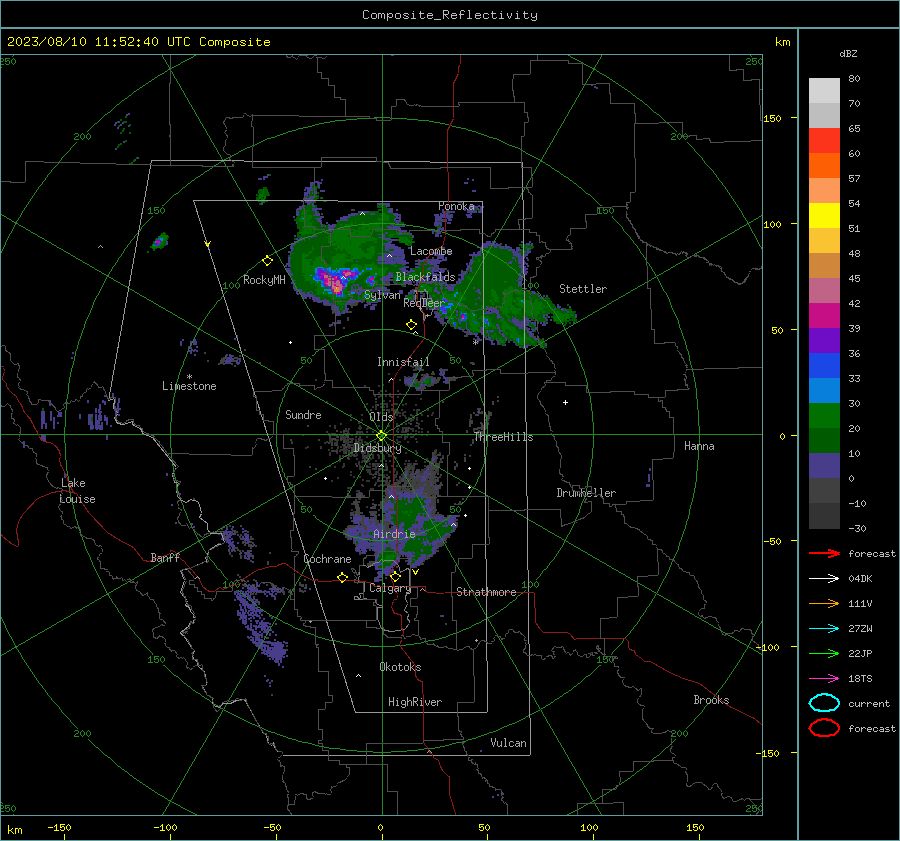Click the red forecast arrow in legend

pos(824,553)
